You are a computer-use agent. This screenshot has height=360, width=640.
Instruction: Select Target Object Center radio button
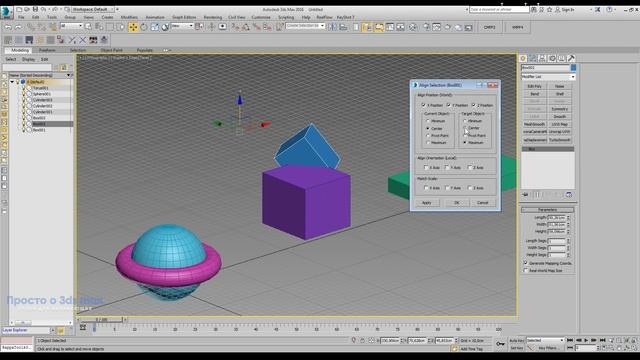(x=465, y=128)
